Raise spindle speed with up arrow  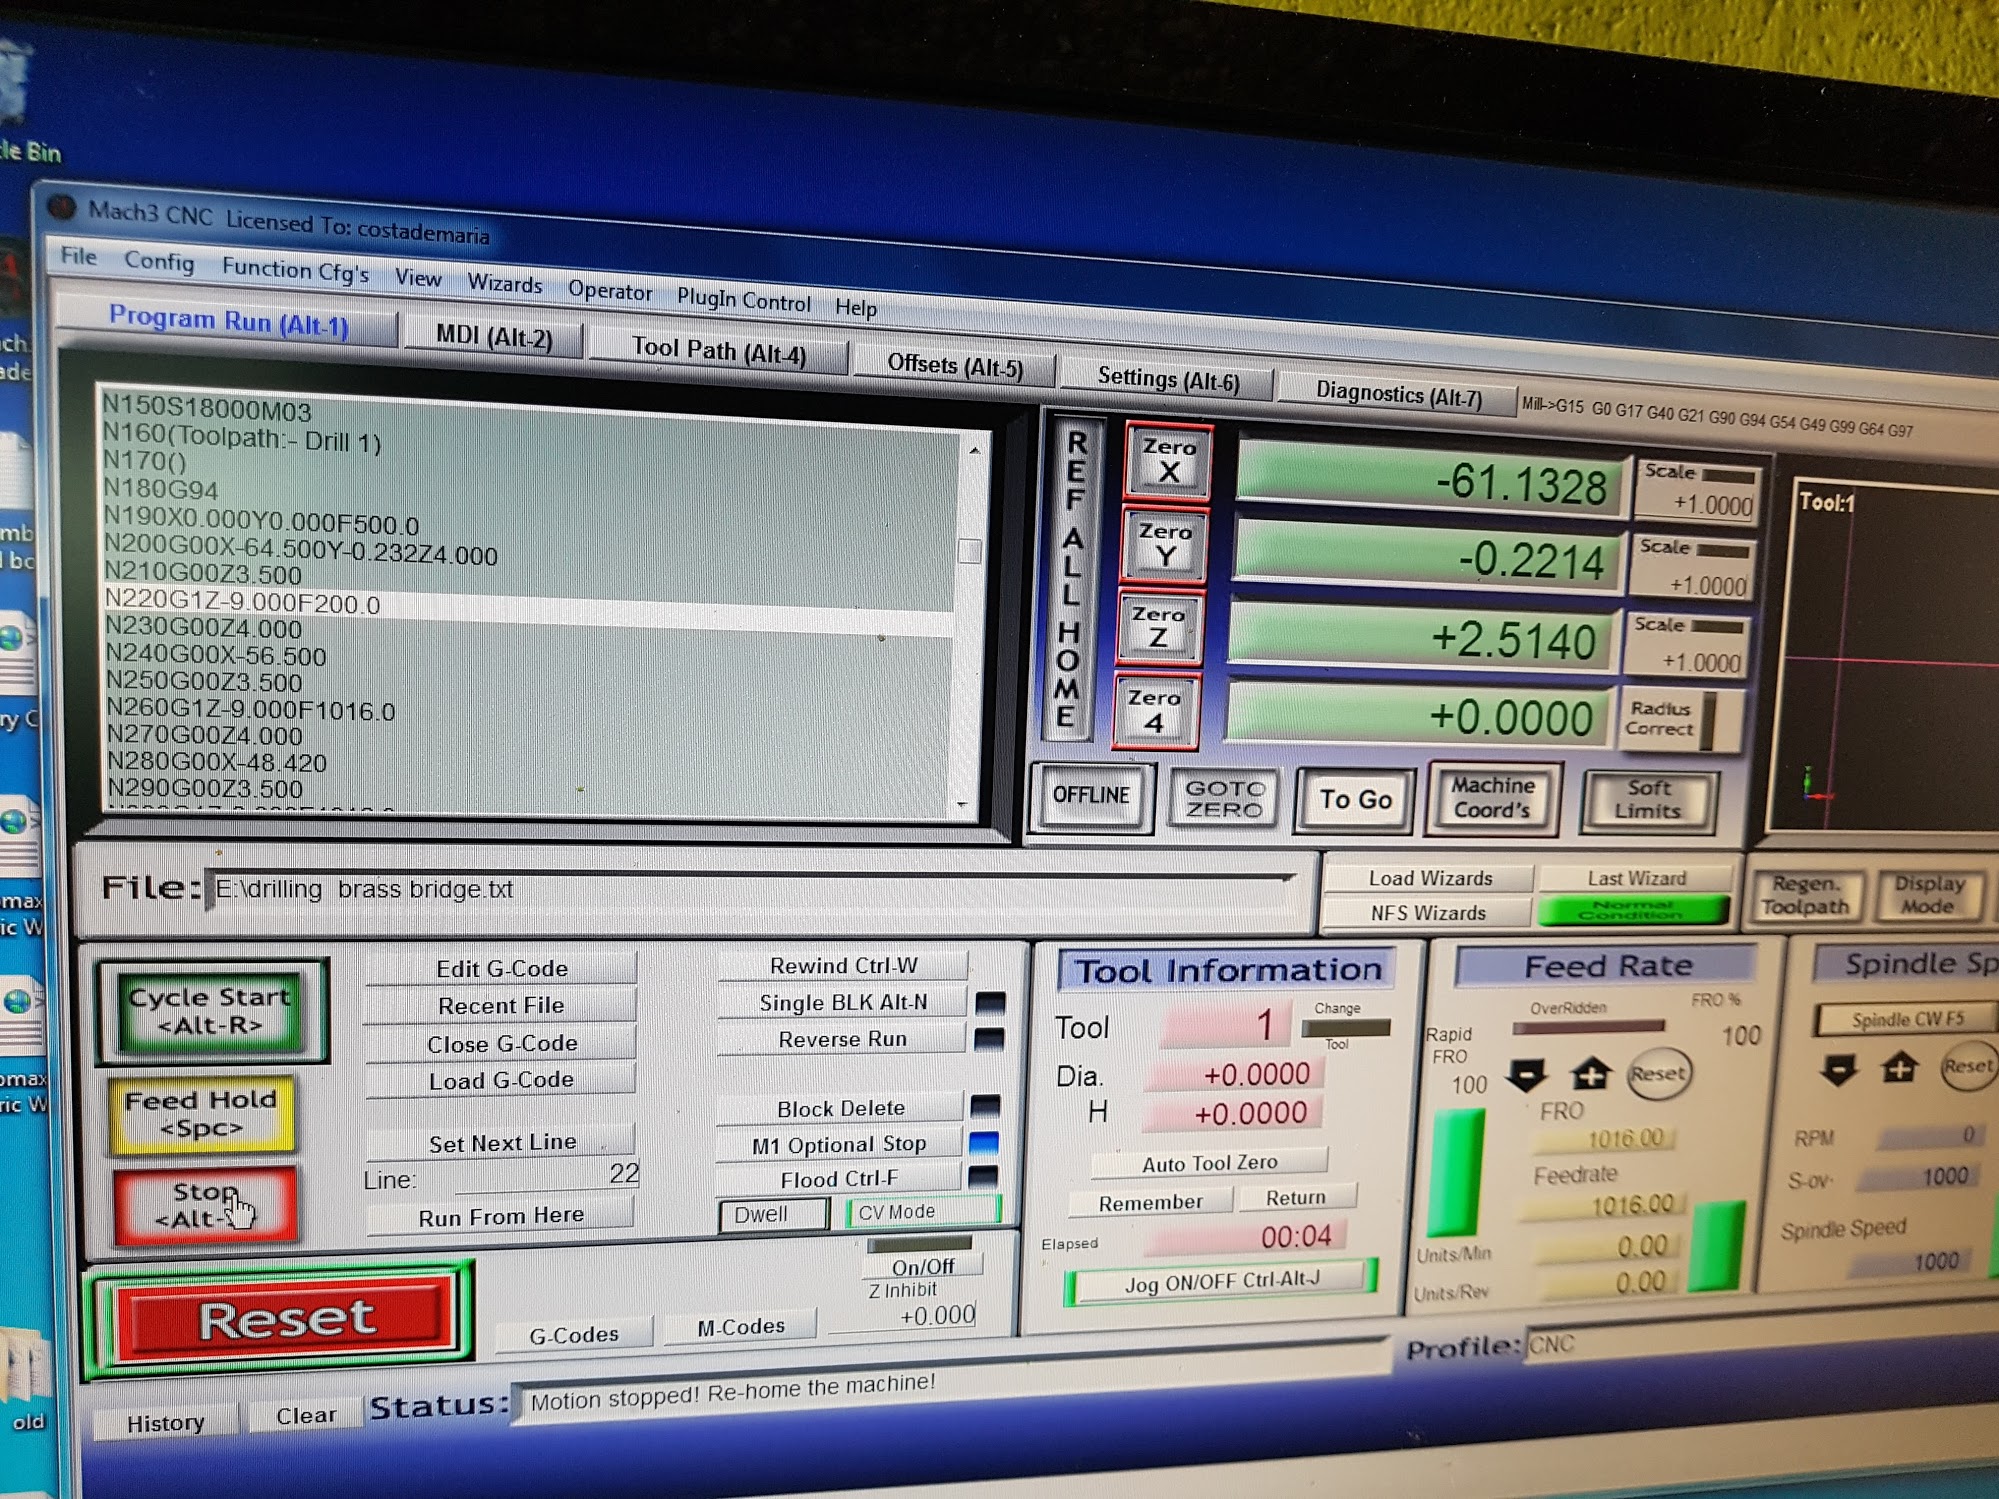pyautogui.click(x=1899, y=1067)
